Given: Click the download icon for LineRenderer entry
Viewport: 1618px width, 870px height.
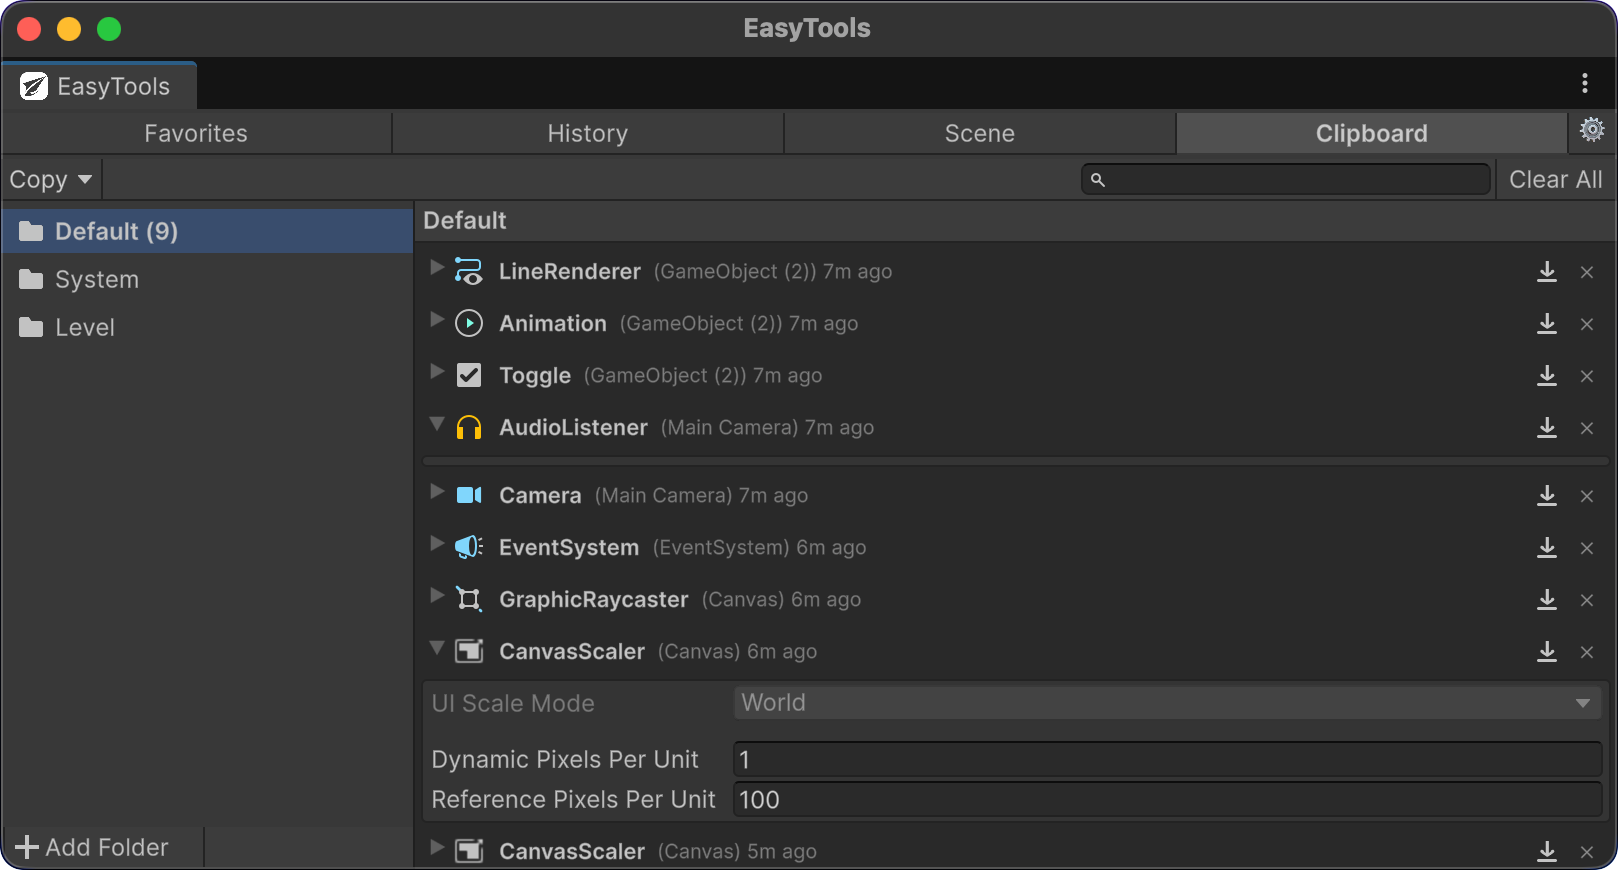Looking at the screenshot, I should click(x=1546, y=272).
